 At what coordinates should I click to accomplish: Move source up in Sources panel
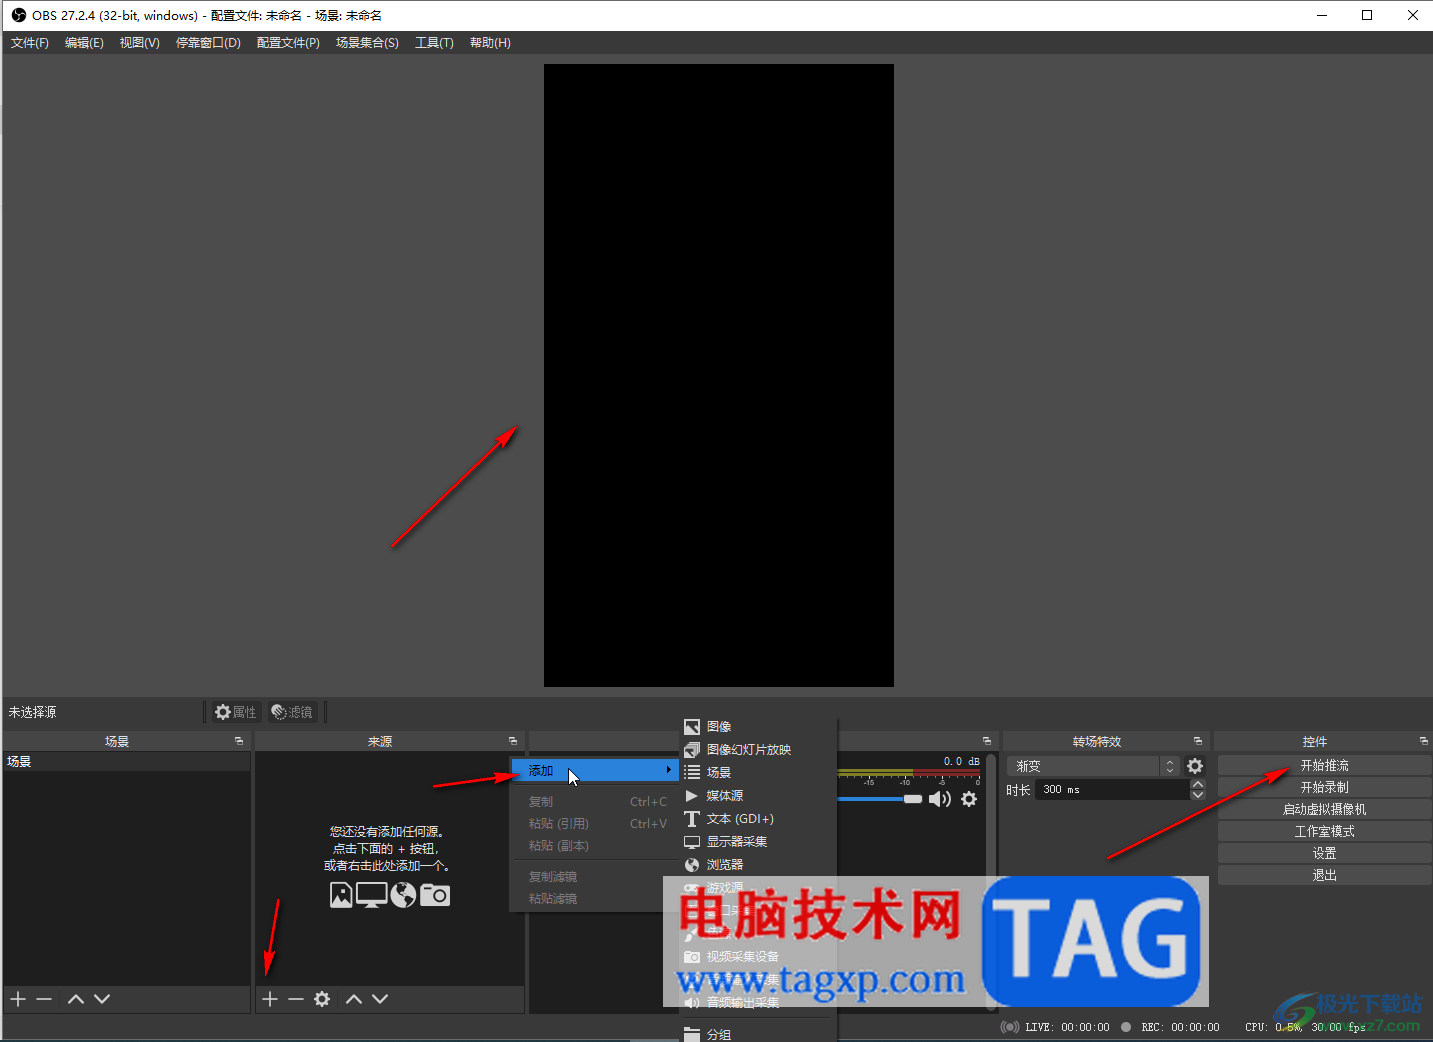click(354, 999)
